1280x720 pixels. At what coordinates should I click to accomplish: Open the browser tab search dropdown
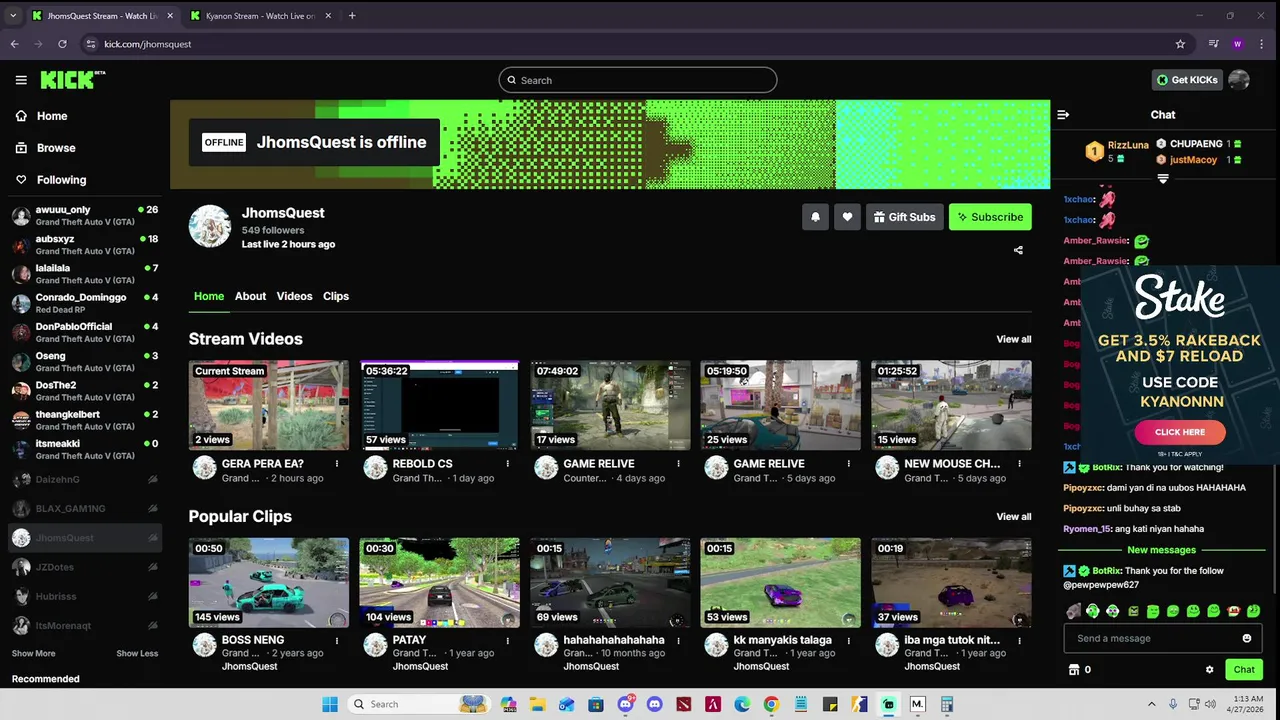[13, 16]
